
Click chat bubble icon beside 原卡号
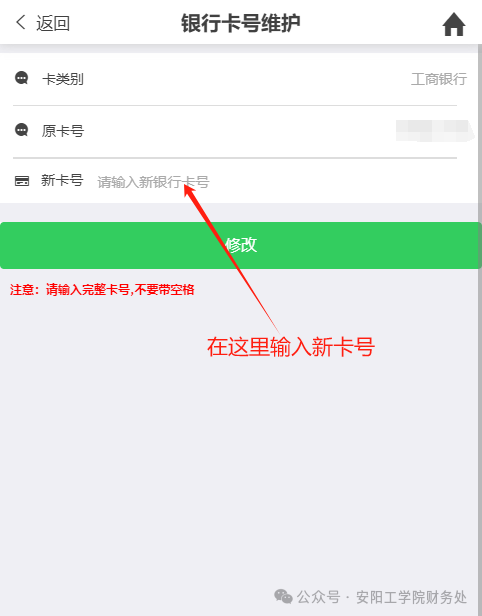[22, 130]
